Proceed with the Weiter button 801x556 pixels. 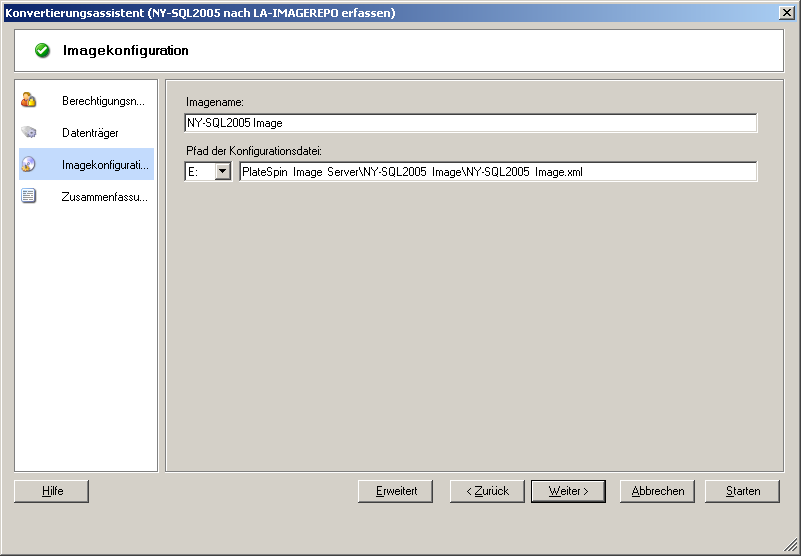pos(569,491)
